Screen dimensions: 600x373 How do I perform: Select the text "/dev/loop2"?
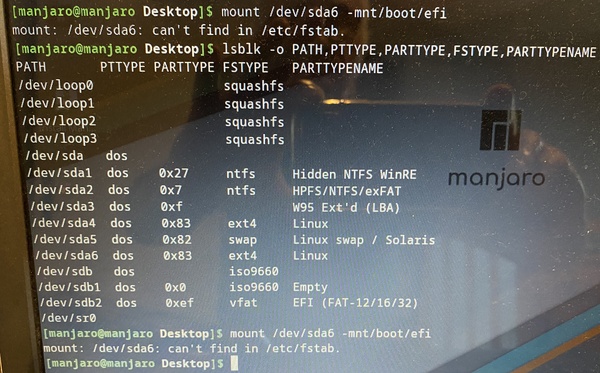point(59,121)
